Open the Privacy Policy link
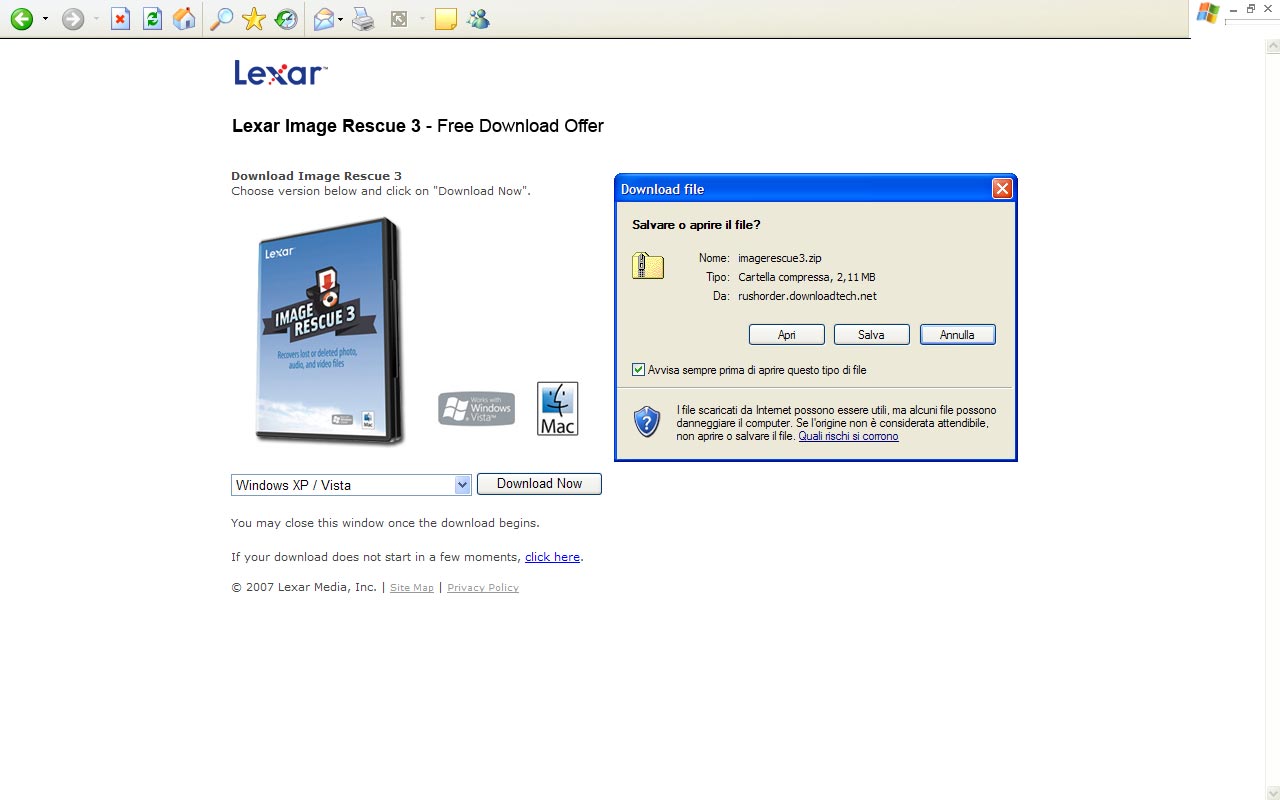Screen dimensions: 1280x800 (x=483, y=588)
